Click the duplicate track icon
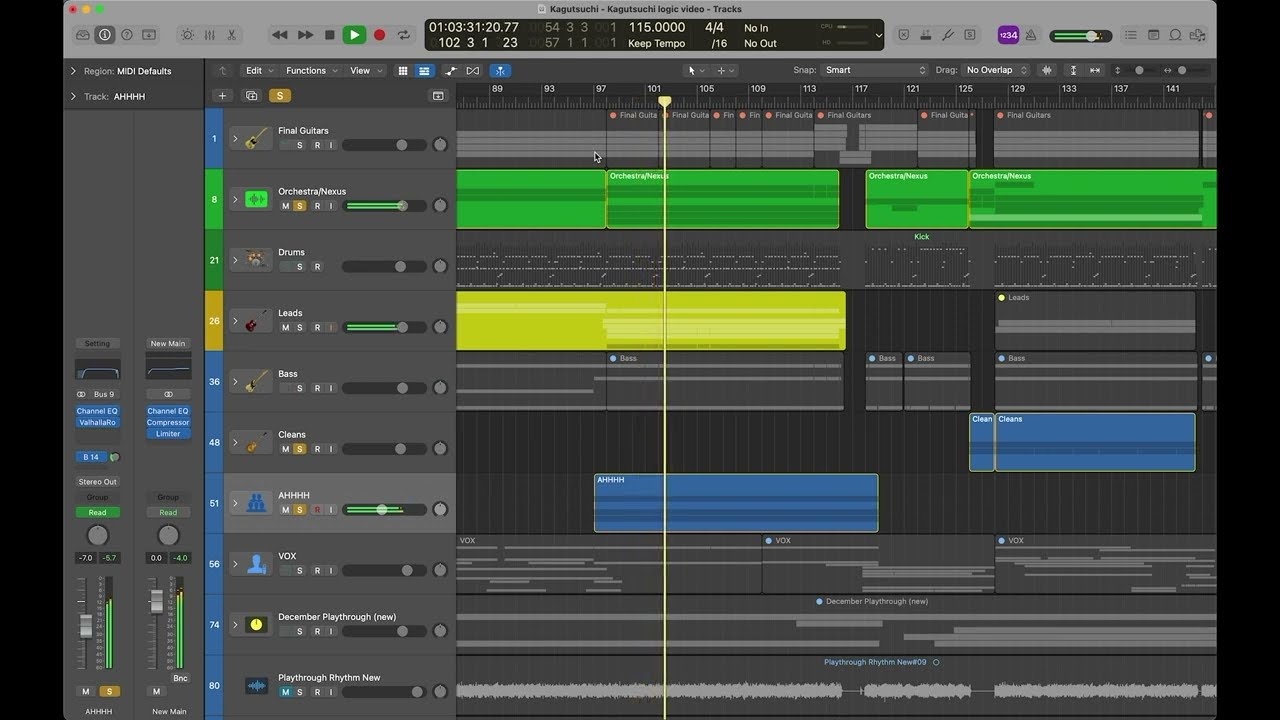Viewport: 1280px width, 720px height. tap(252, 96)
